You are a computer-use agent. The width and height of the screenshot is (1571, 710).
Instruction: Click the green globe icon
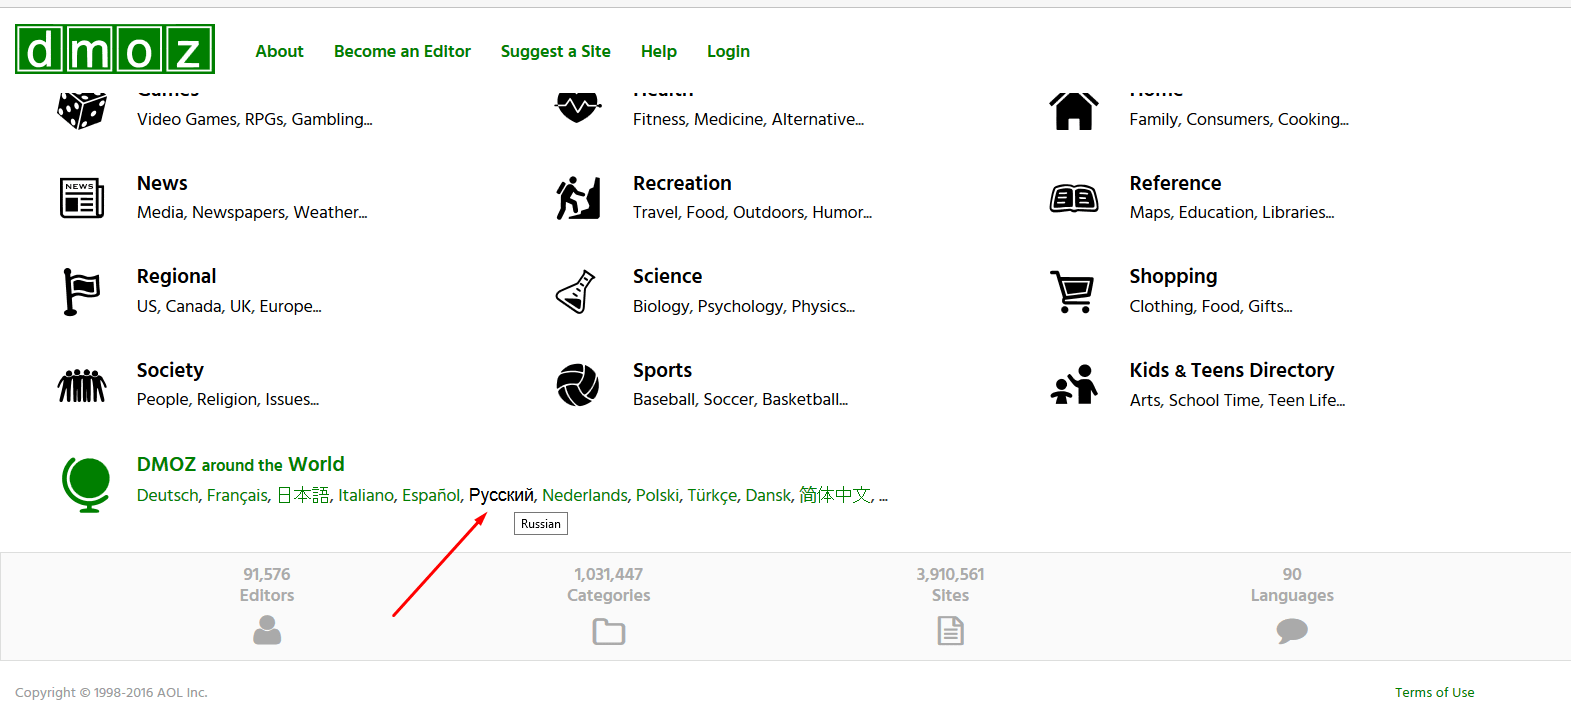[x=86, y=484]
